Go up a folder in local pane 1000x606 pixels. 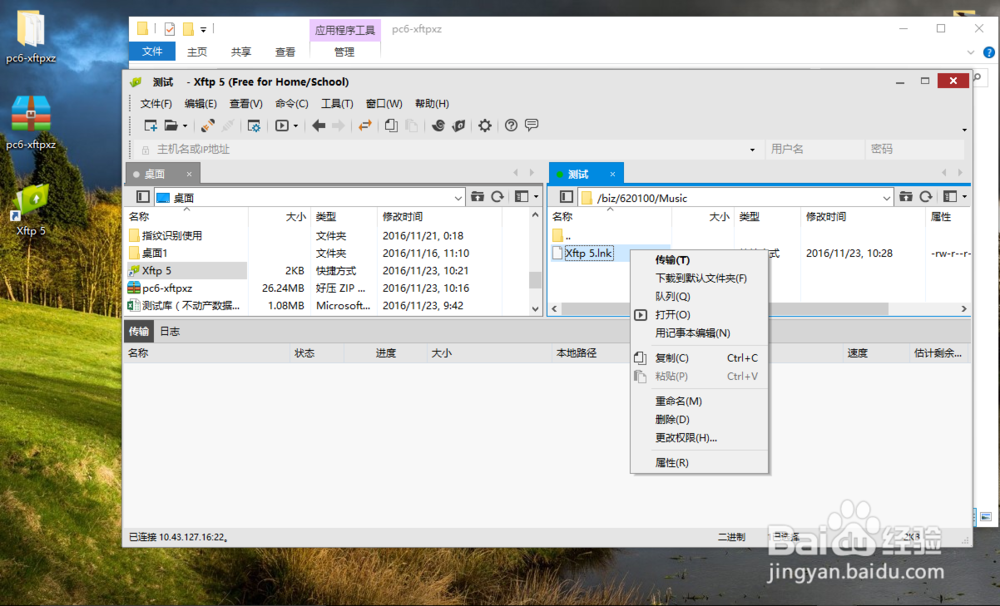(477, 197)
